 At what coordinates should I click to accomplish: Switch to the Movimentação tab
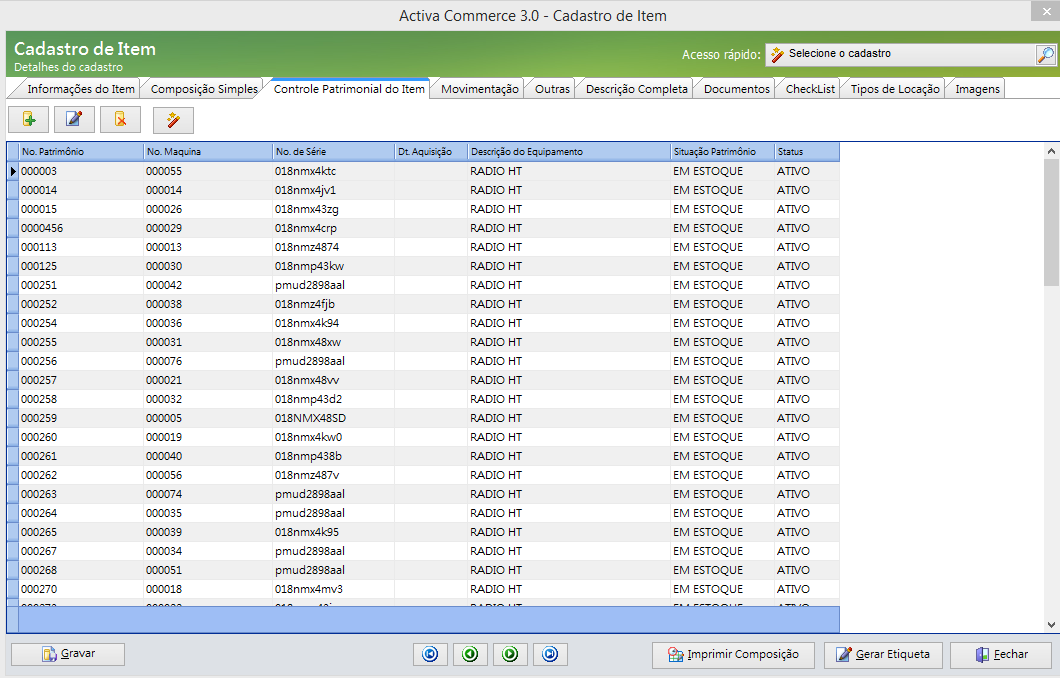pos(480,89)
